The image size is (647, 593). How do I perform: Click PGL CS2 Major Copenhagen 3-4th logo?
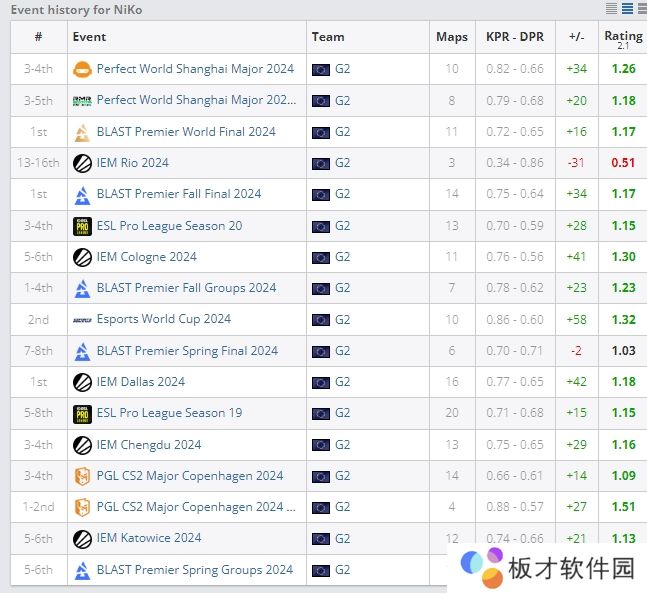pos(82,476)
